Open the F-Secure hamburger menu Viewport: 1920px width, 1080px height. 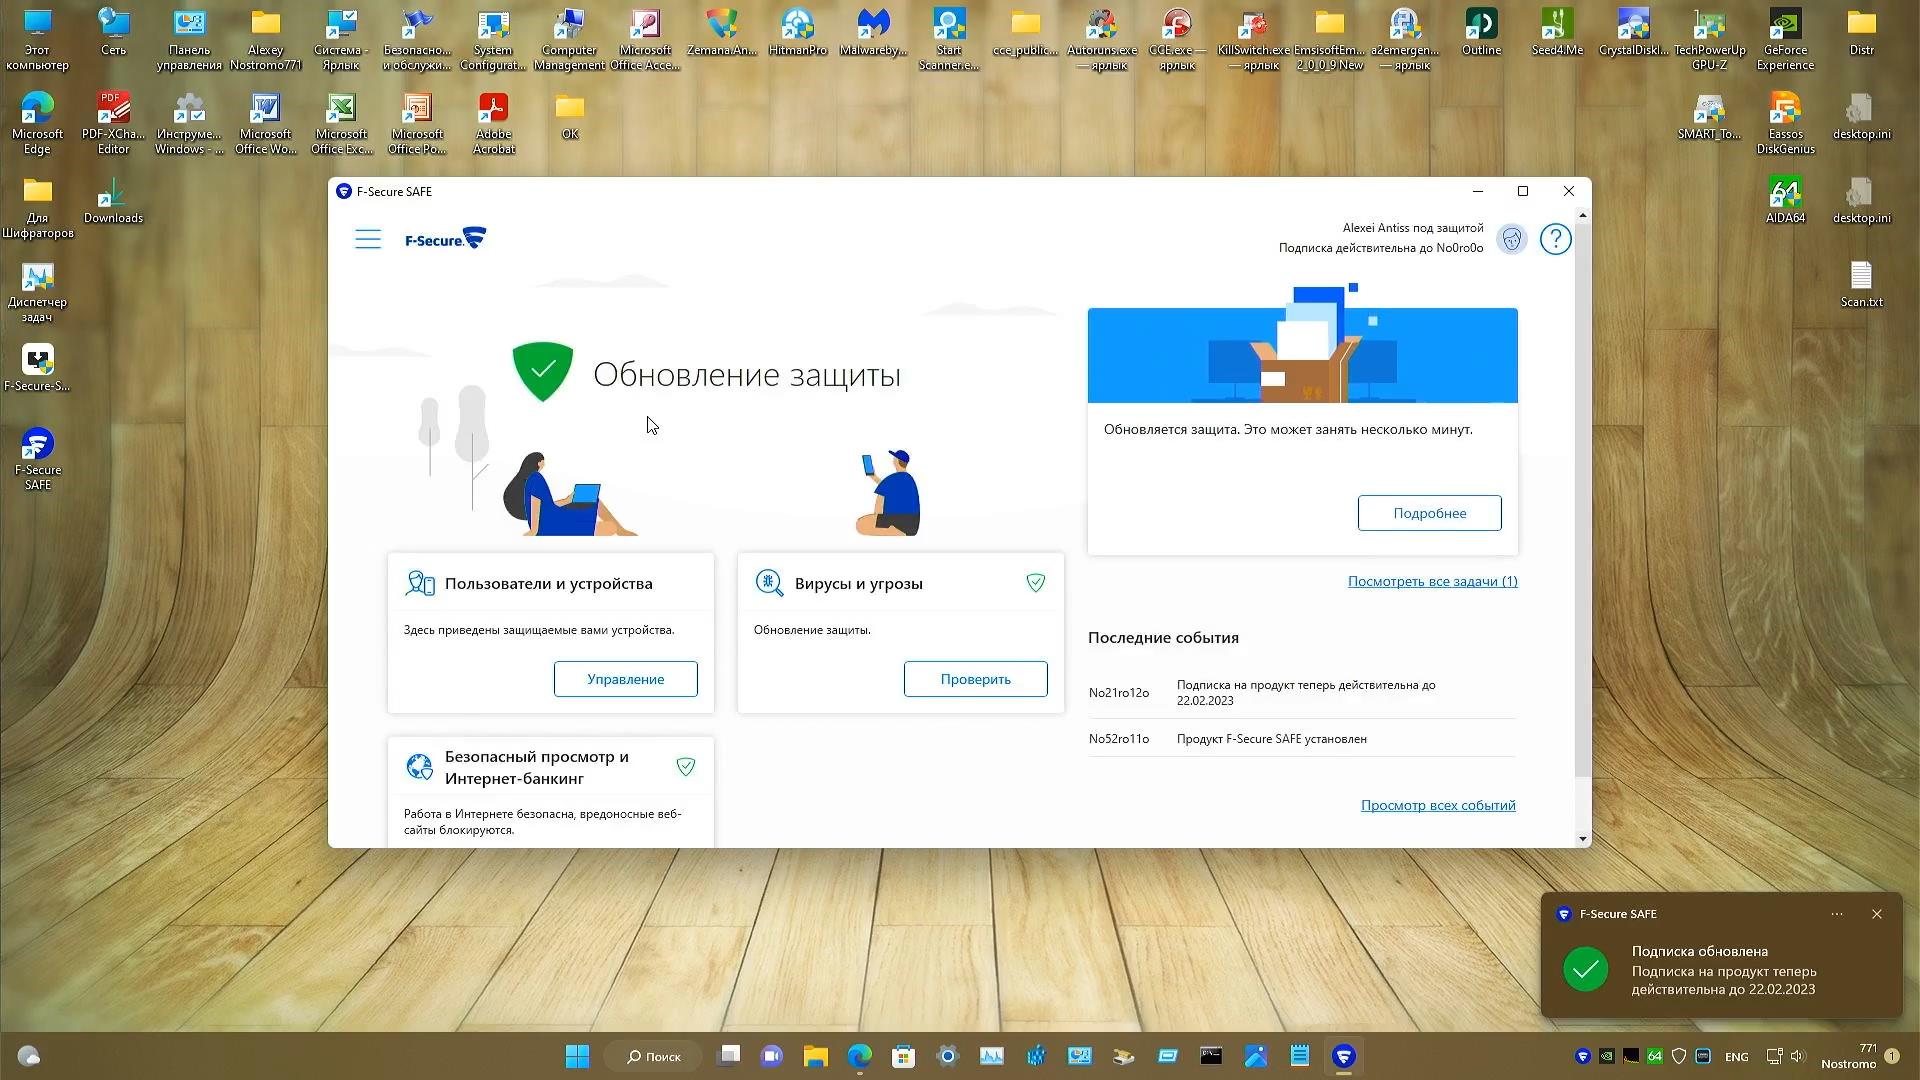[367, 239]
